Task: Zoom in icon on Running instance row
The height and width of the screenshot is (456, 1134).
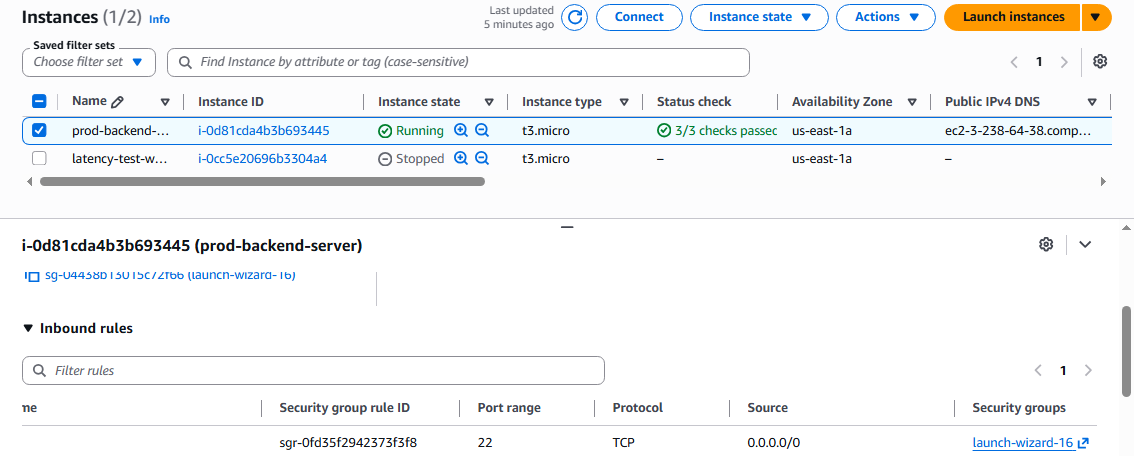Action: click(461, 131)
